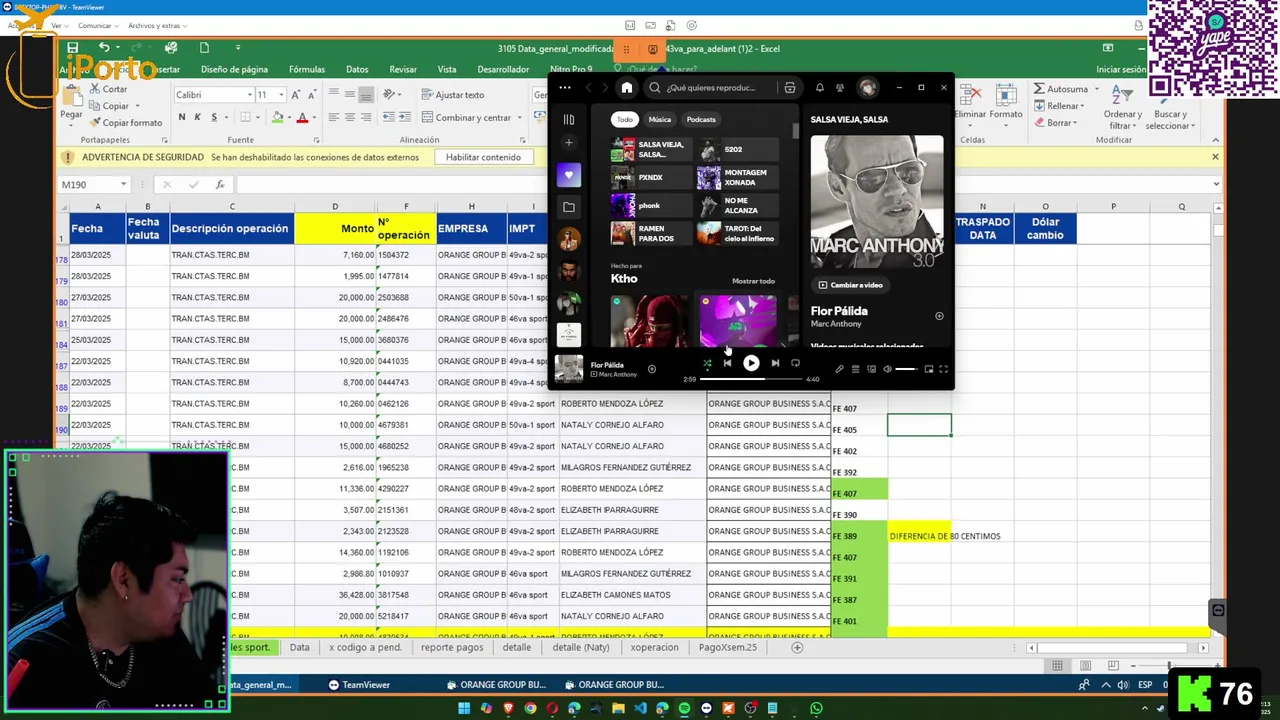1280x720 pixels.
Task: Save the Excel workbook with the disk icon
Action: [x=73, y=48]
